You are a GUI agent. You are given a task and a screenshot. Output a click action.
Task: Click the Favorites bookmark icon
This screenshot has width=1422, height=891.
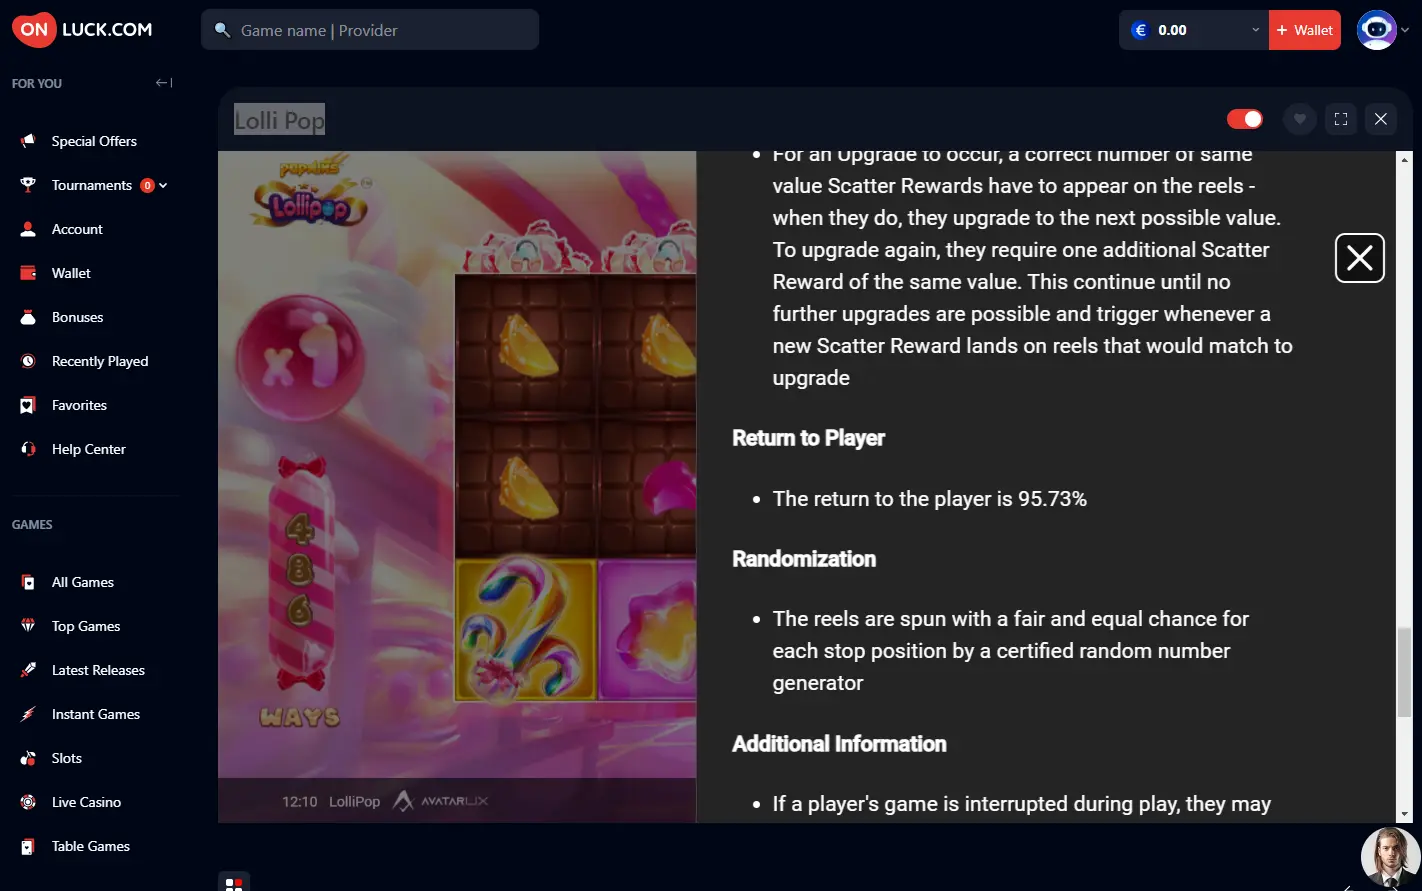click(28, 405)
